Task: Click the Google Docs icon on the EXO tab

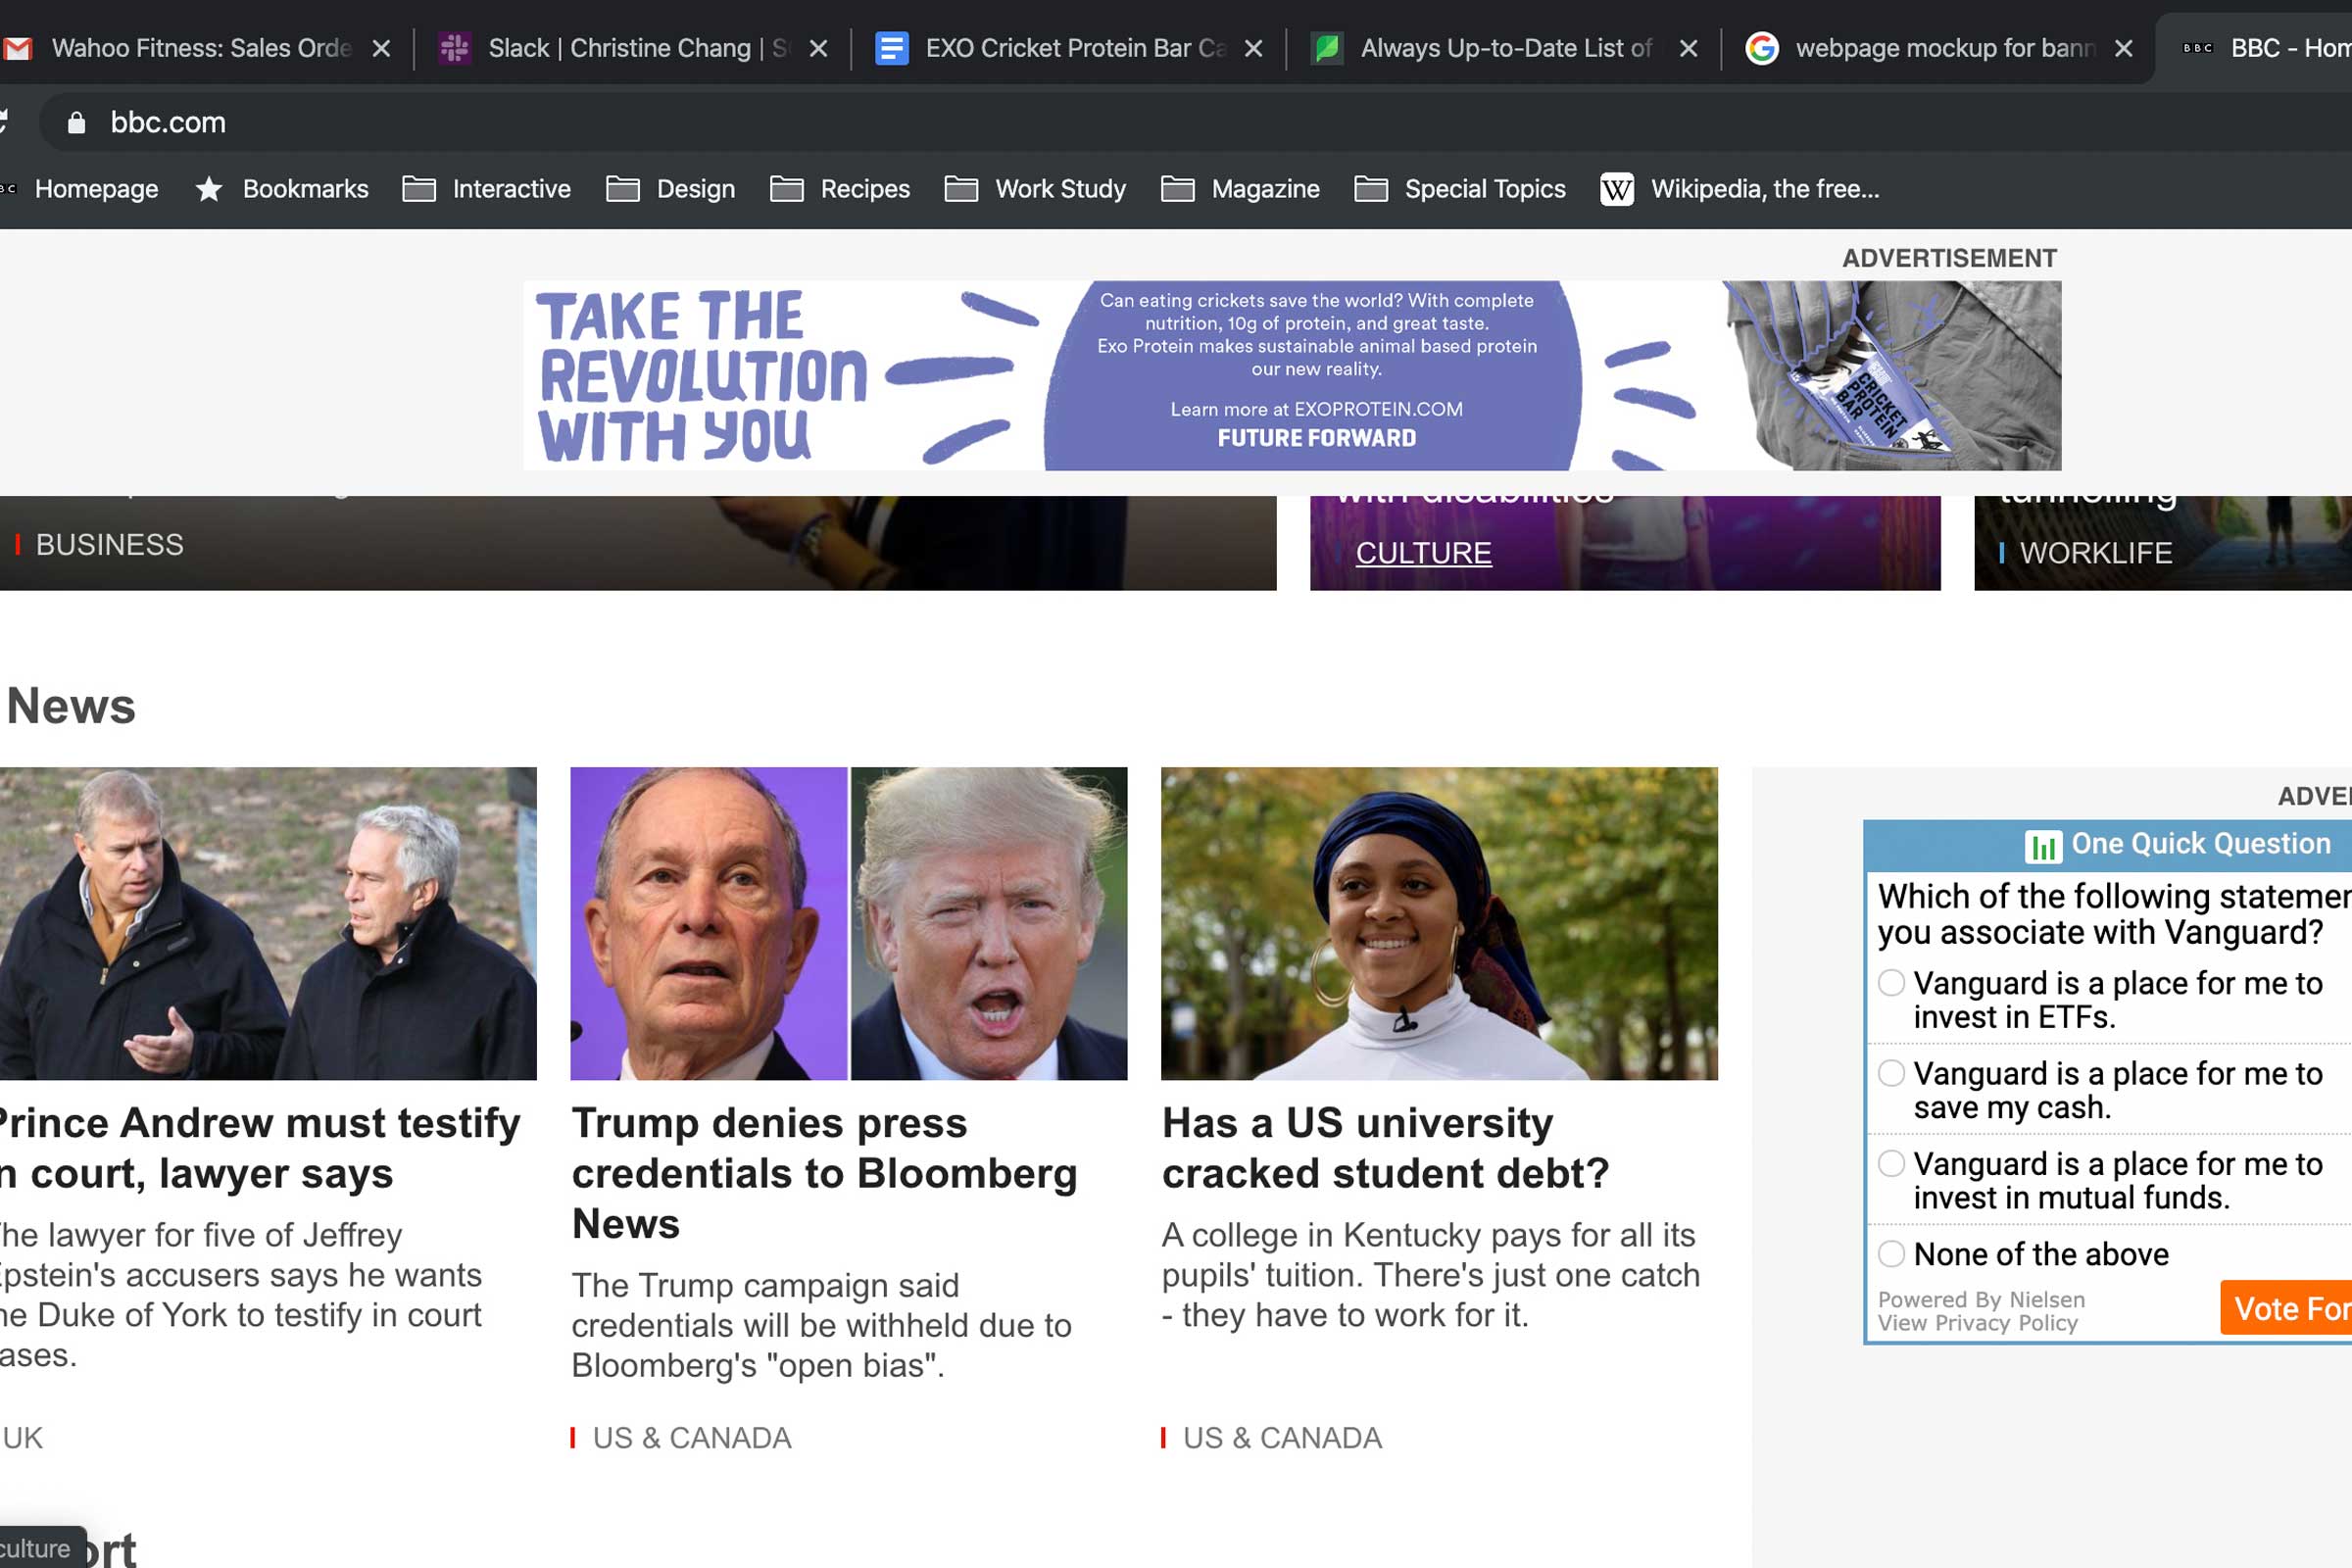Action: [x=891, y=48]
